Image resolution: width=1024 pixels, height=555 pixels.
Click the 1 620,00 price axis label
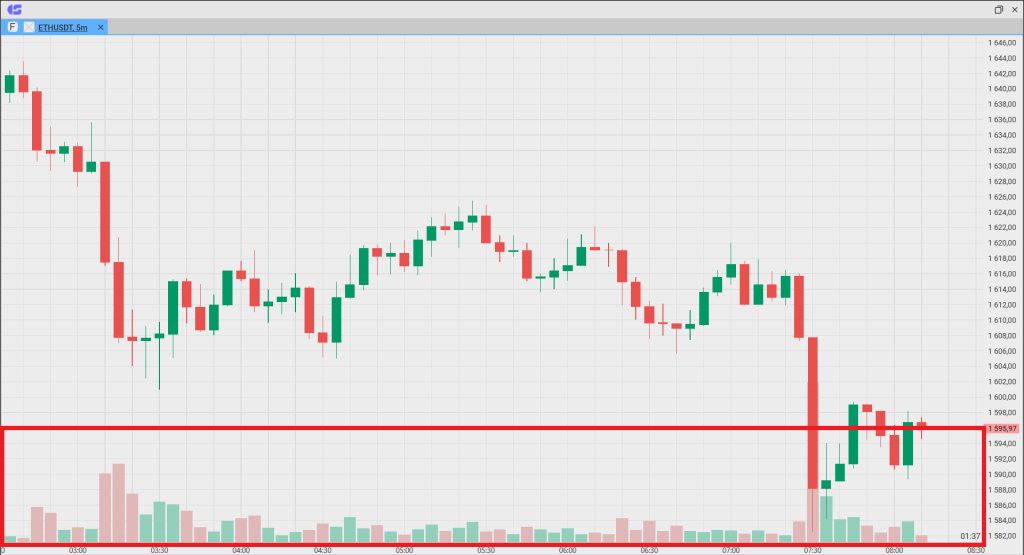click(x=1001, y=243)
